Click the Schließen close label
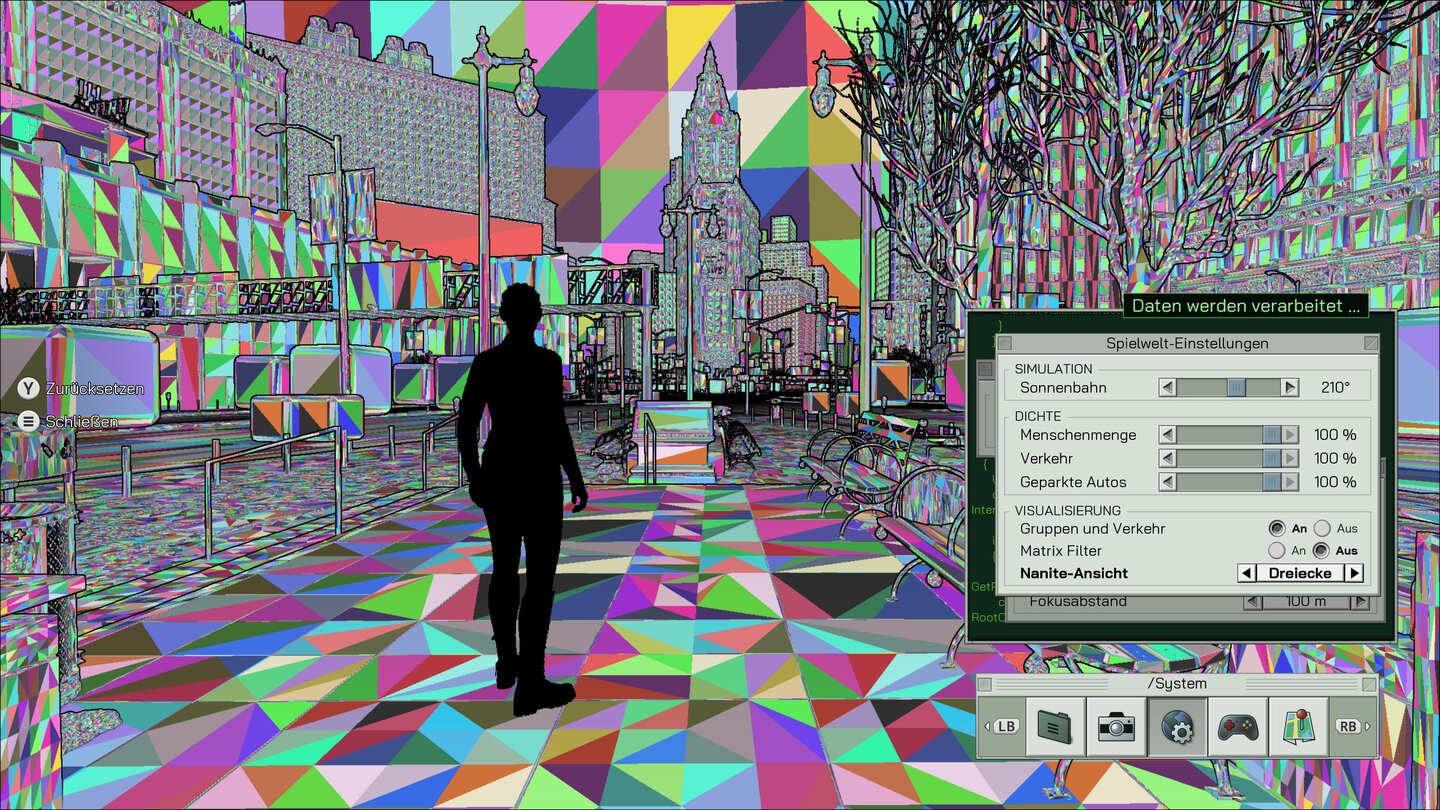Image resolution: width=1440 pixels, height=810 pixels. click(x=81, y=422)
